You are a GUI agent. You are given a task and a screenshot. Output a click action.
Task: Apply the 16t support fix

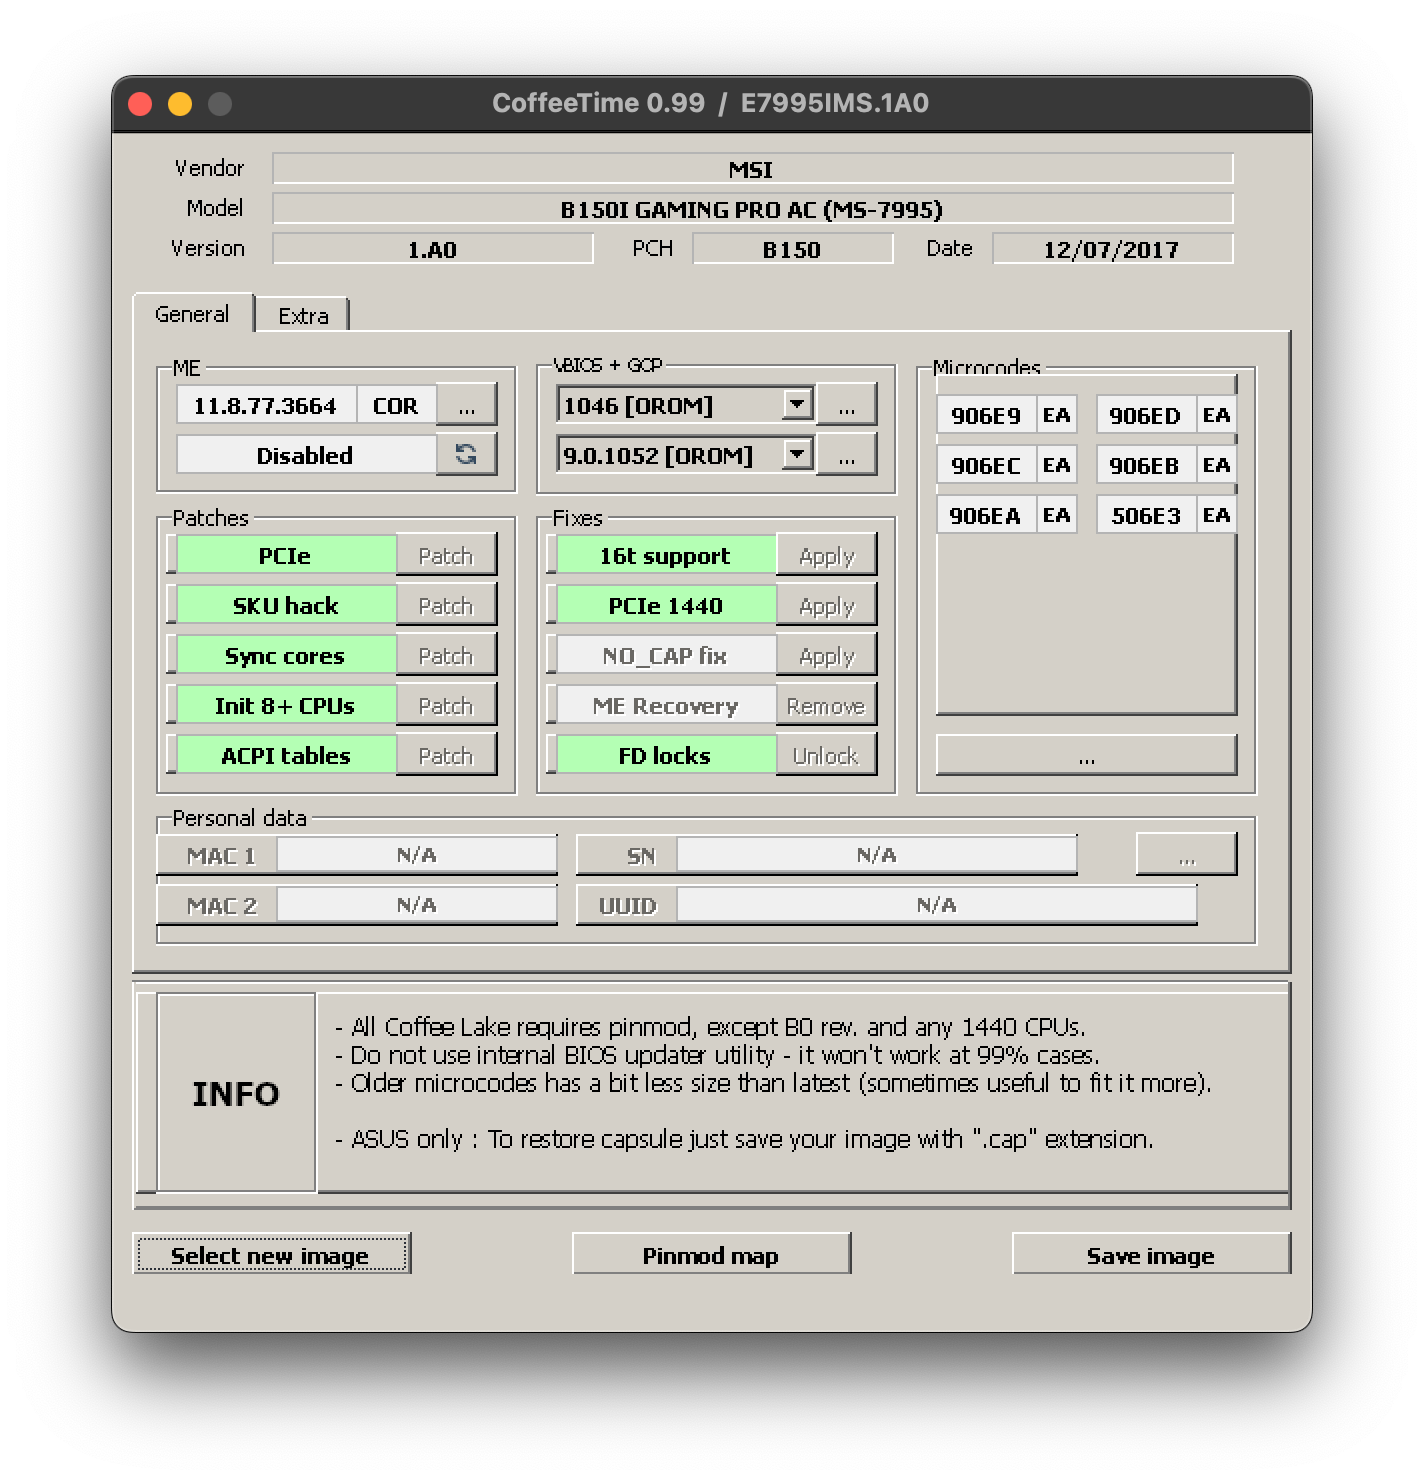pyautogui.click(x=826, y=555)
